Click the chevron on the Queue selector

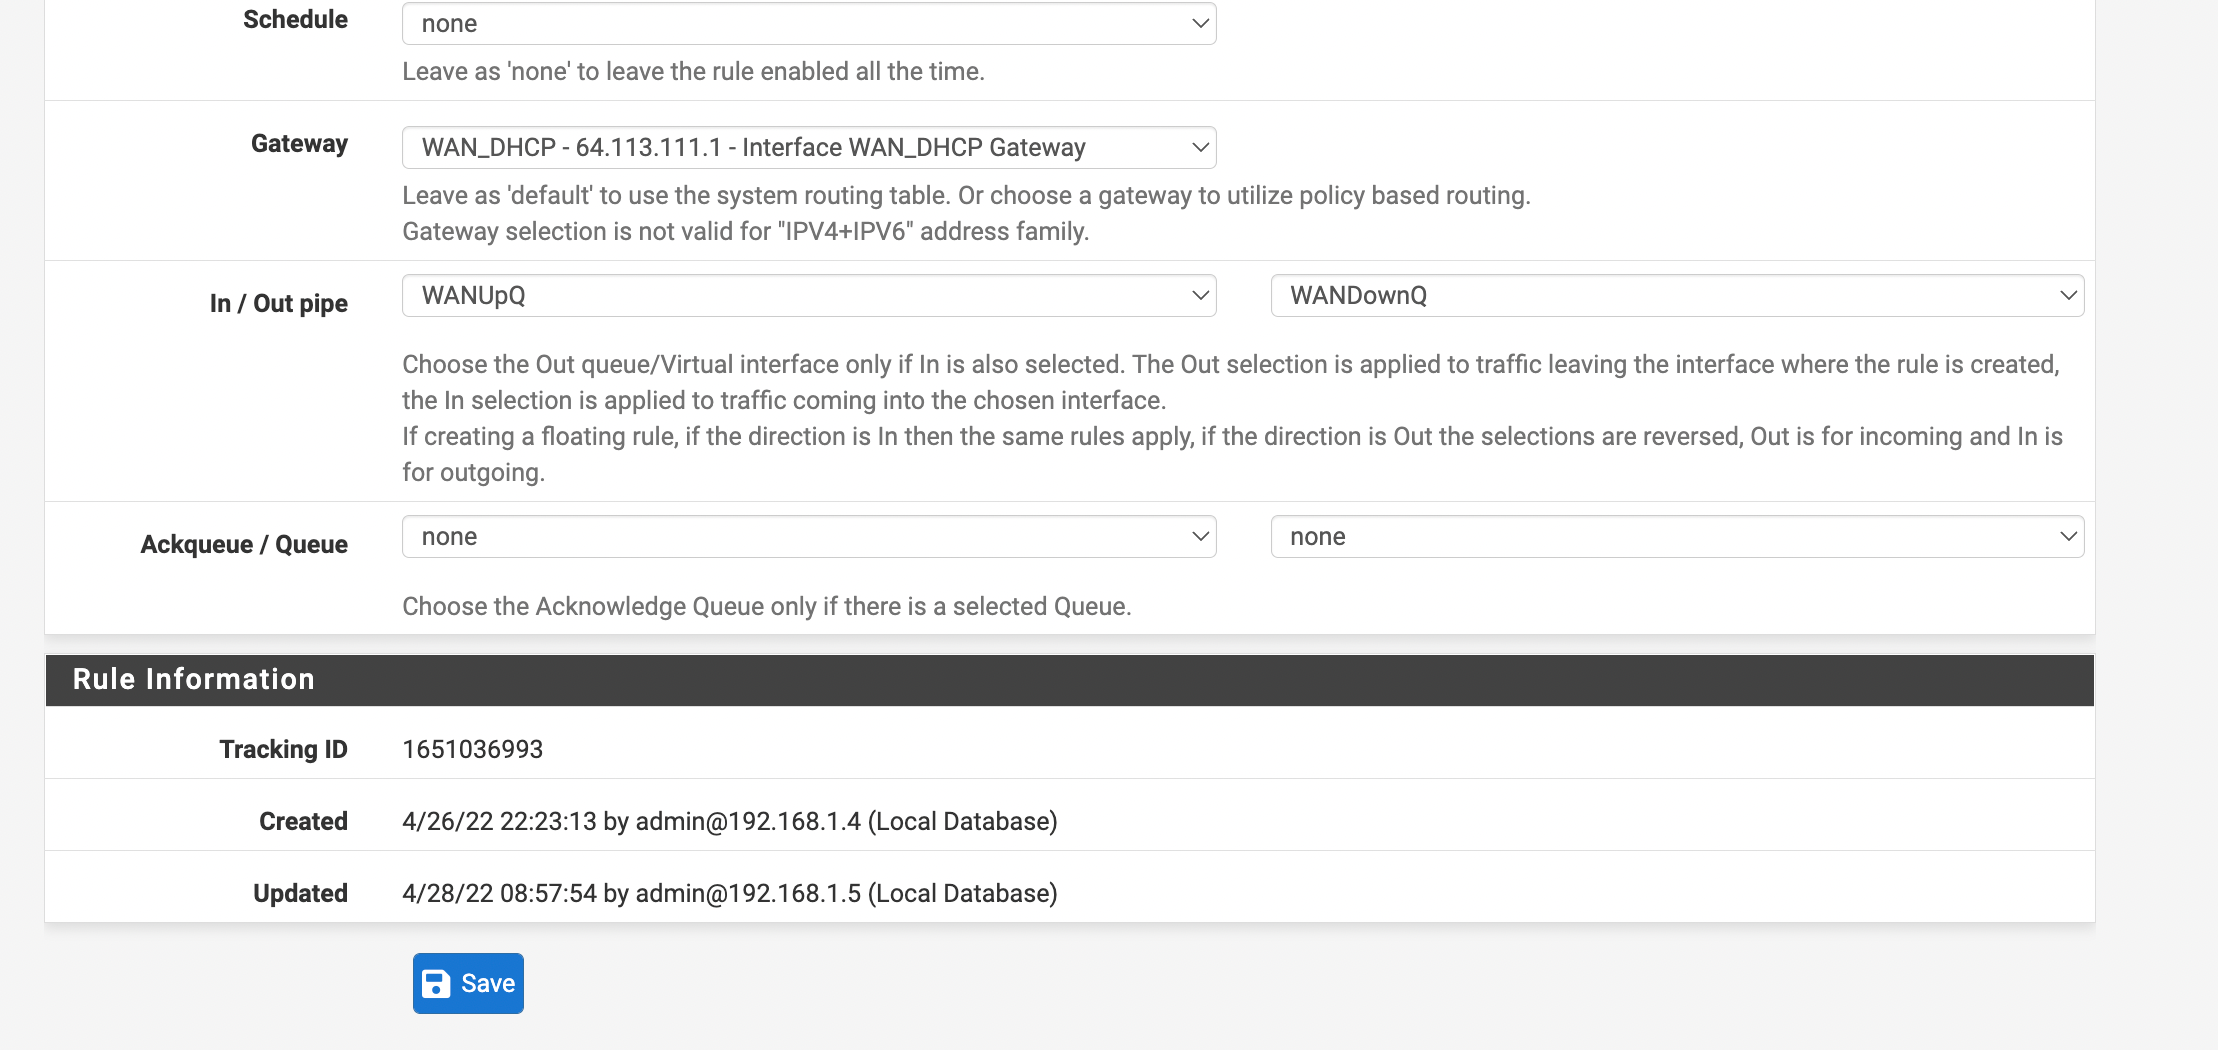[x=2068, y=537]
